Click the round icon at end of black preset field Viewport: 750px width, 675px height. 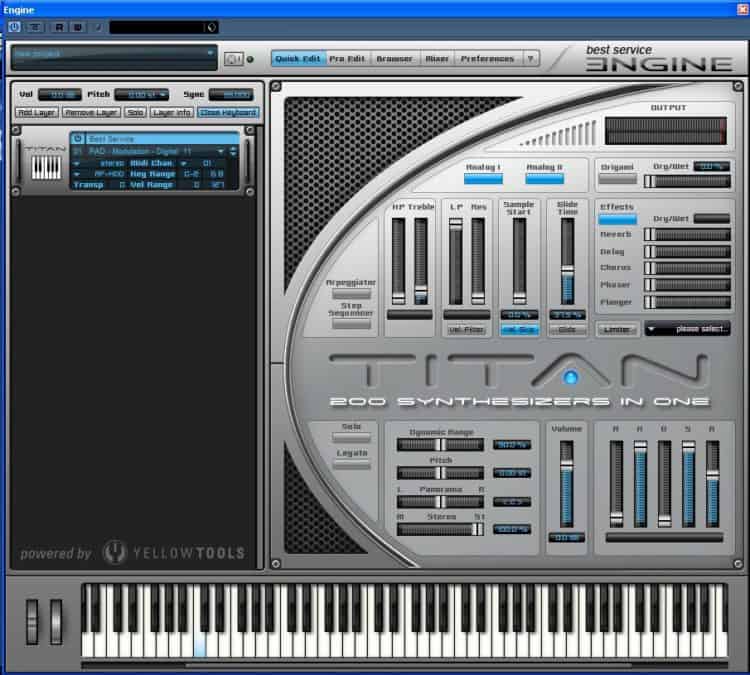click(211, 27)
